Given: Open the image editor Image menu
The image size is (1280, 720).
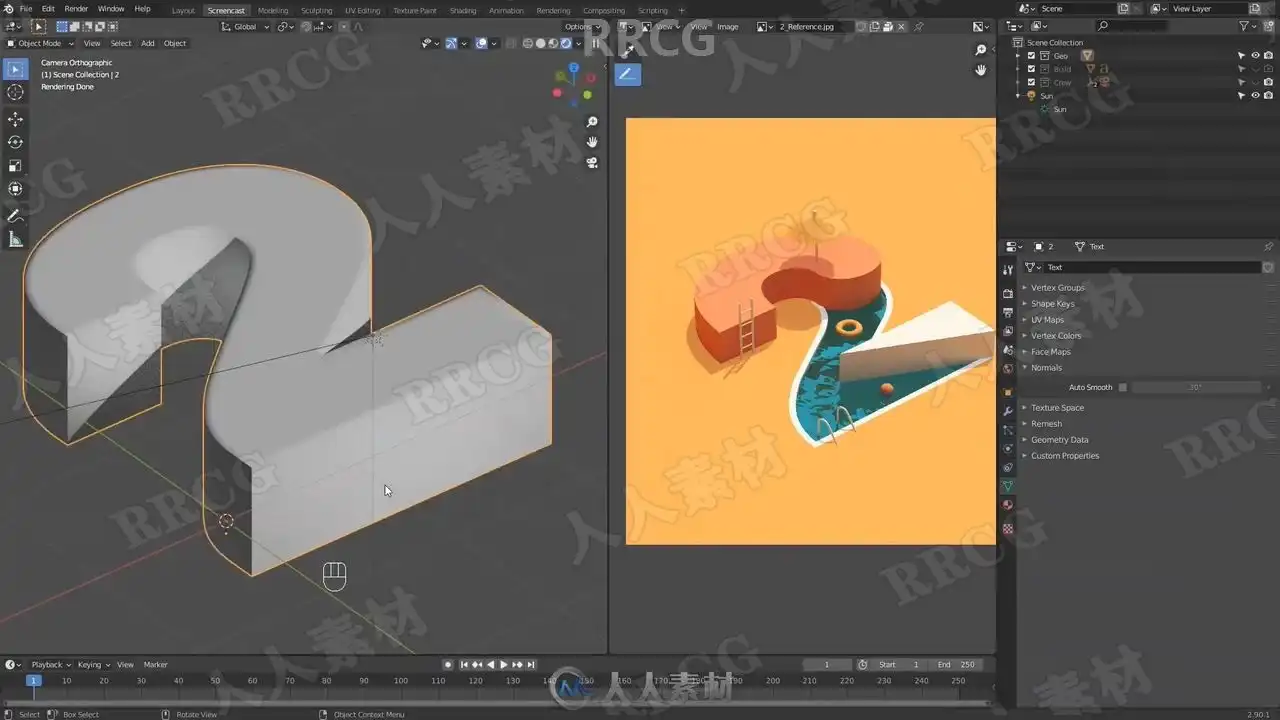Looking at the screenshot, I should [x=728, y=27].
